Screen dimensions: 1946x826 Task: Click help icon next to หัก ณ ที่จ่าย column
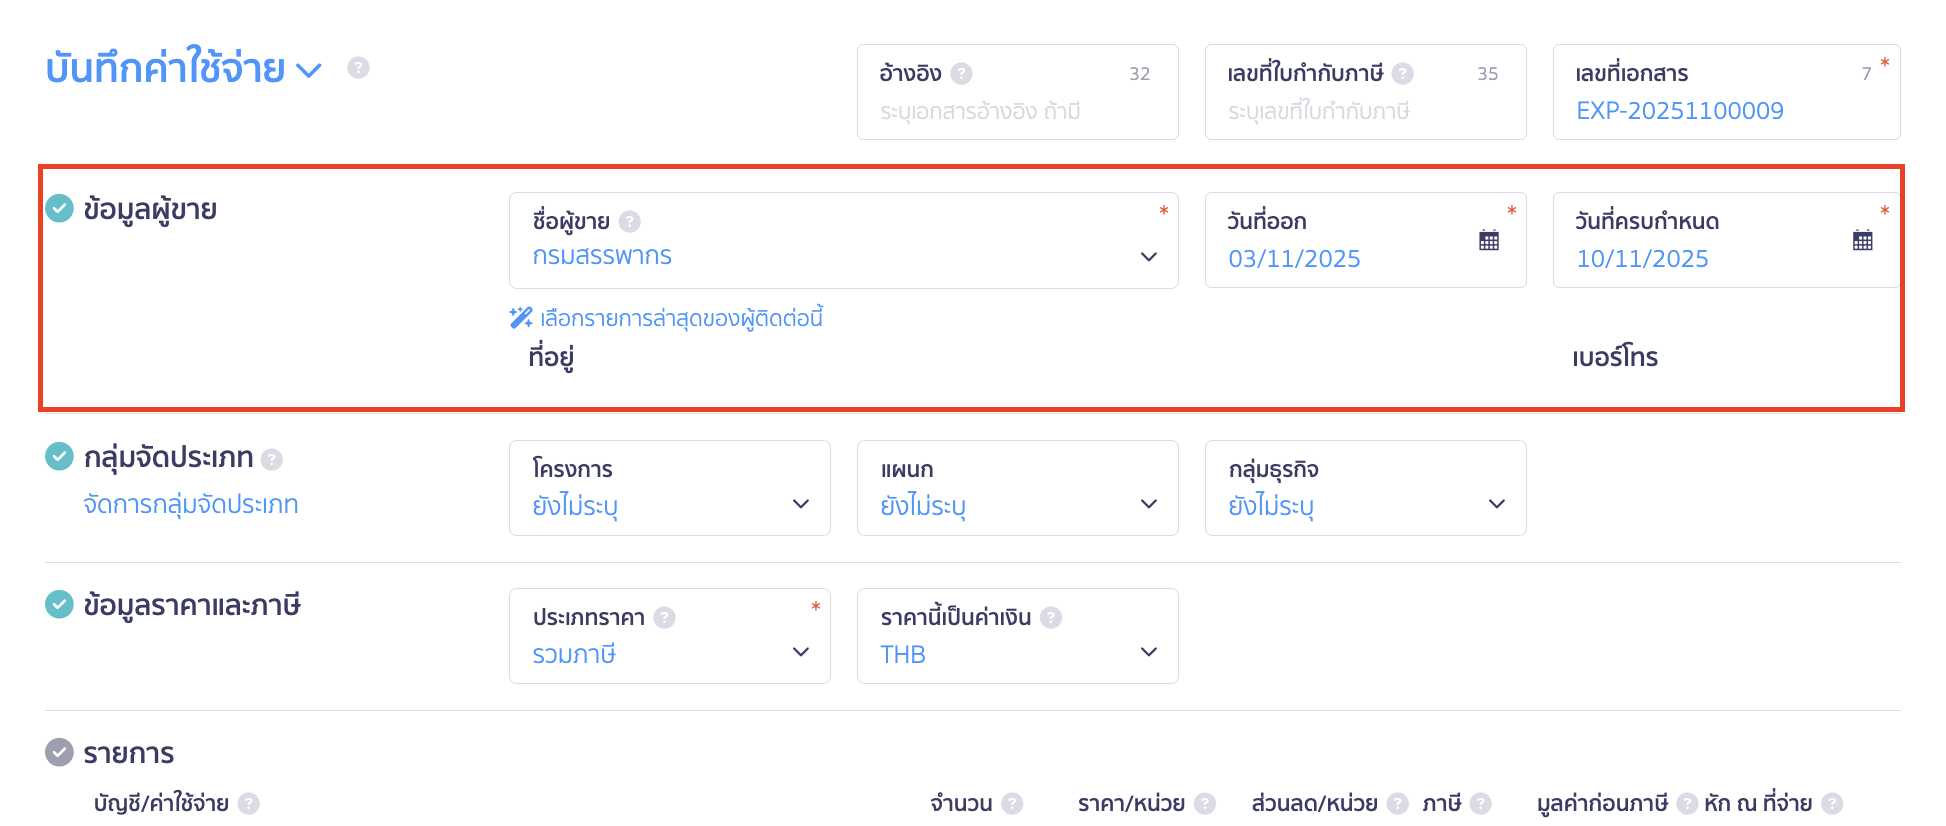(1830, 803)
